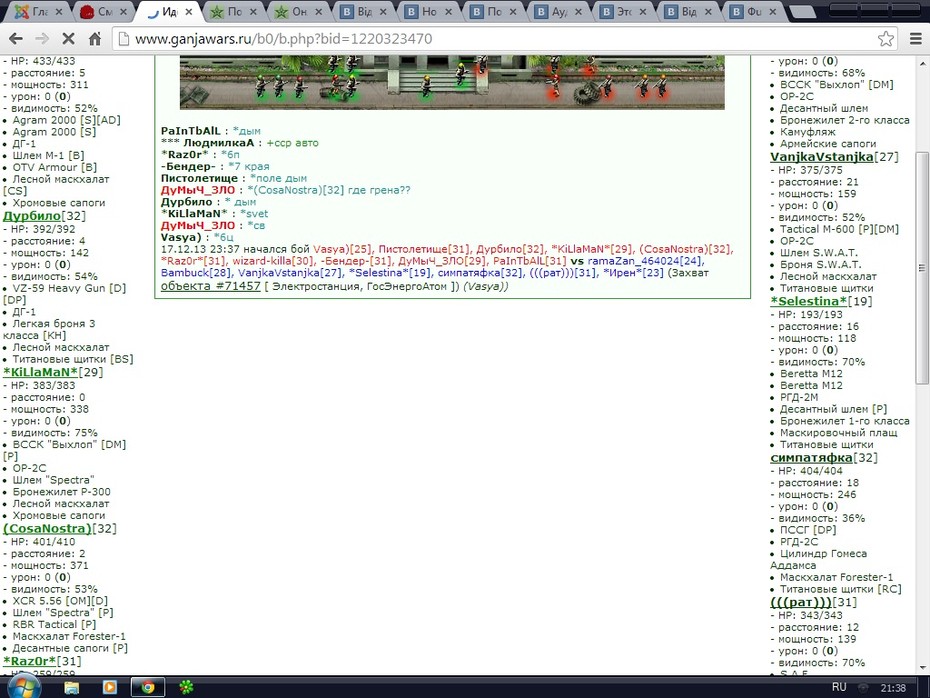930x698 pixels.
Task: Select 'XCR 5.56 [OM][D]' item text
Action: pyautogui.click(x=60, y=601)
